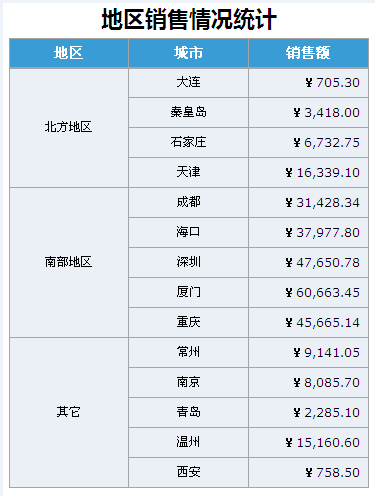
Task: Click the 城市 column header
Action: point(188,53)
